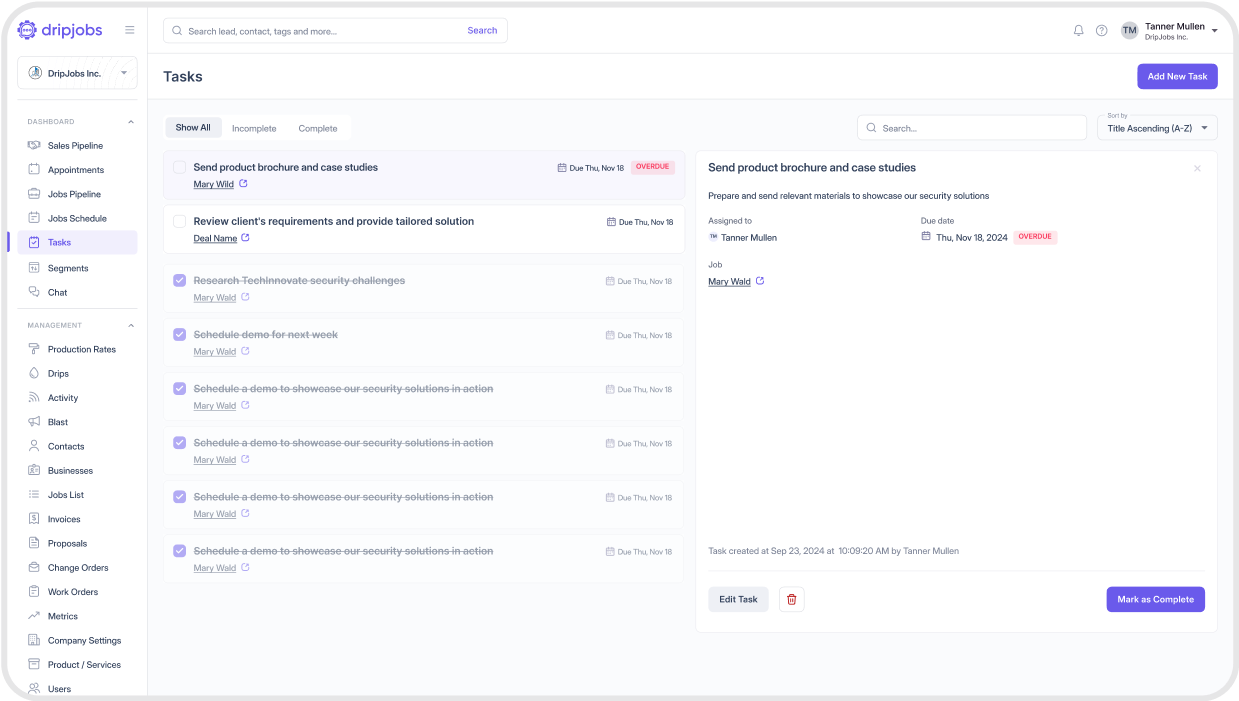Click the Blast megaphone icon in sidebar

coord(34,422)
